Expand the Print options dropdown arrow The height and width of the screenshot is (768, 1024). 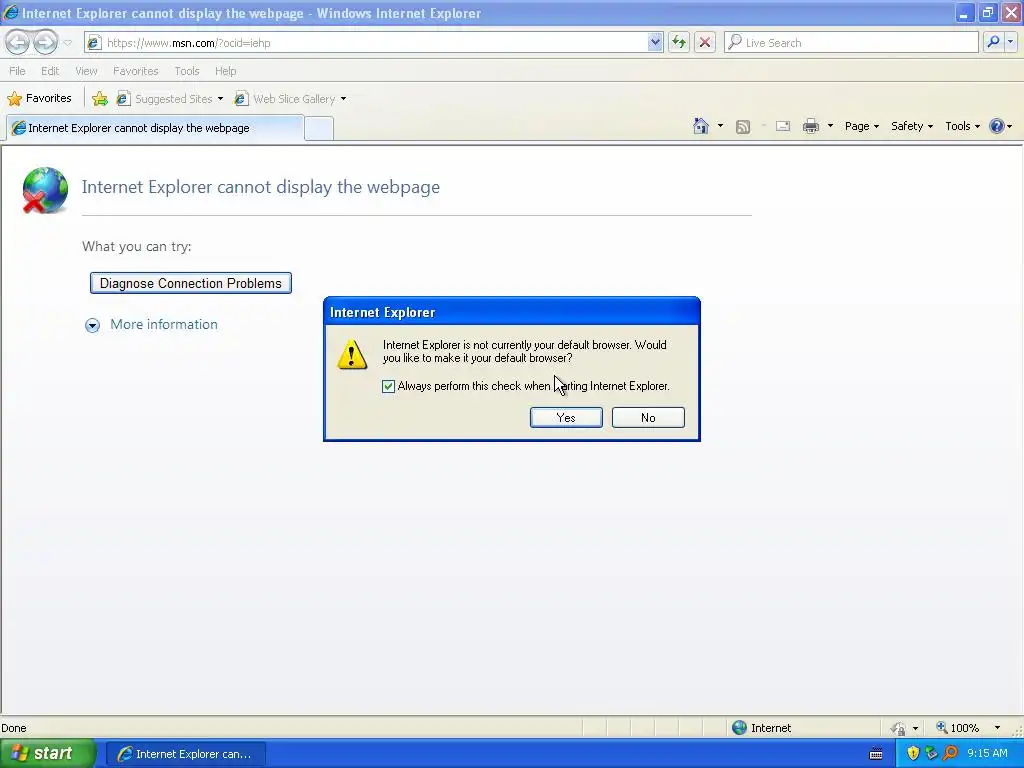coord(830,126)
